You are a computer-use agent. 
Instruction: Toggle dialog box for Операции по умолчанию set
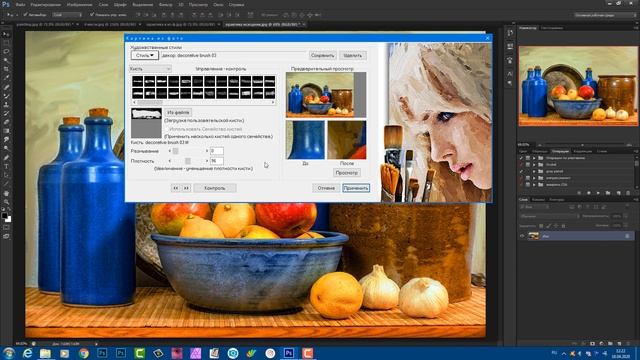(528, 158)
